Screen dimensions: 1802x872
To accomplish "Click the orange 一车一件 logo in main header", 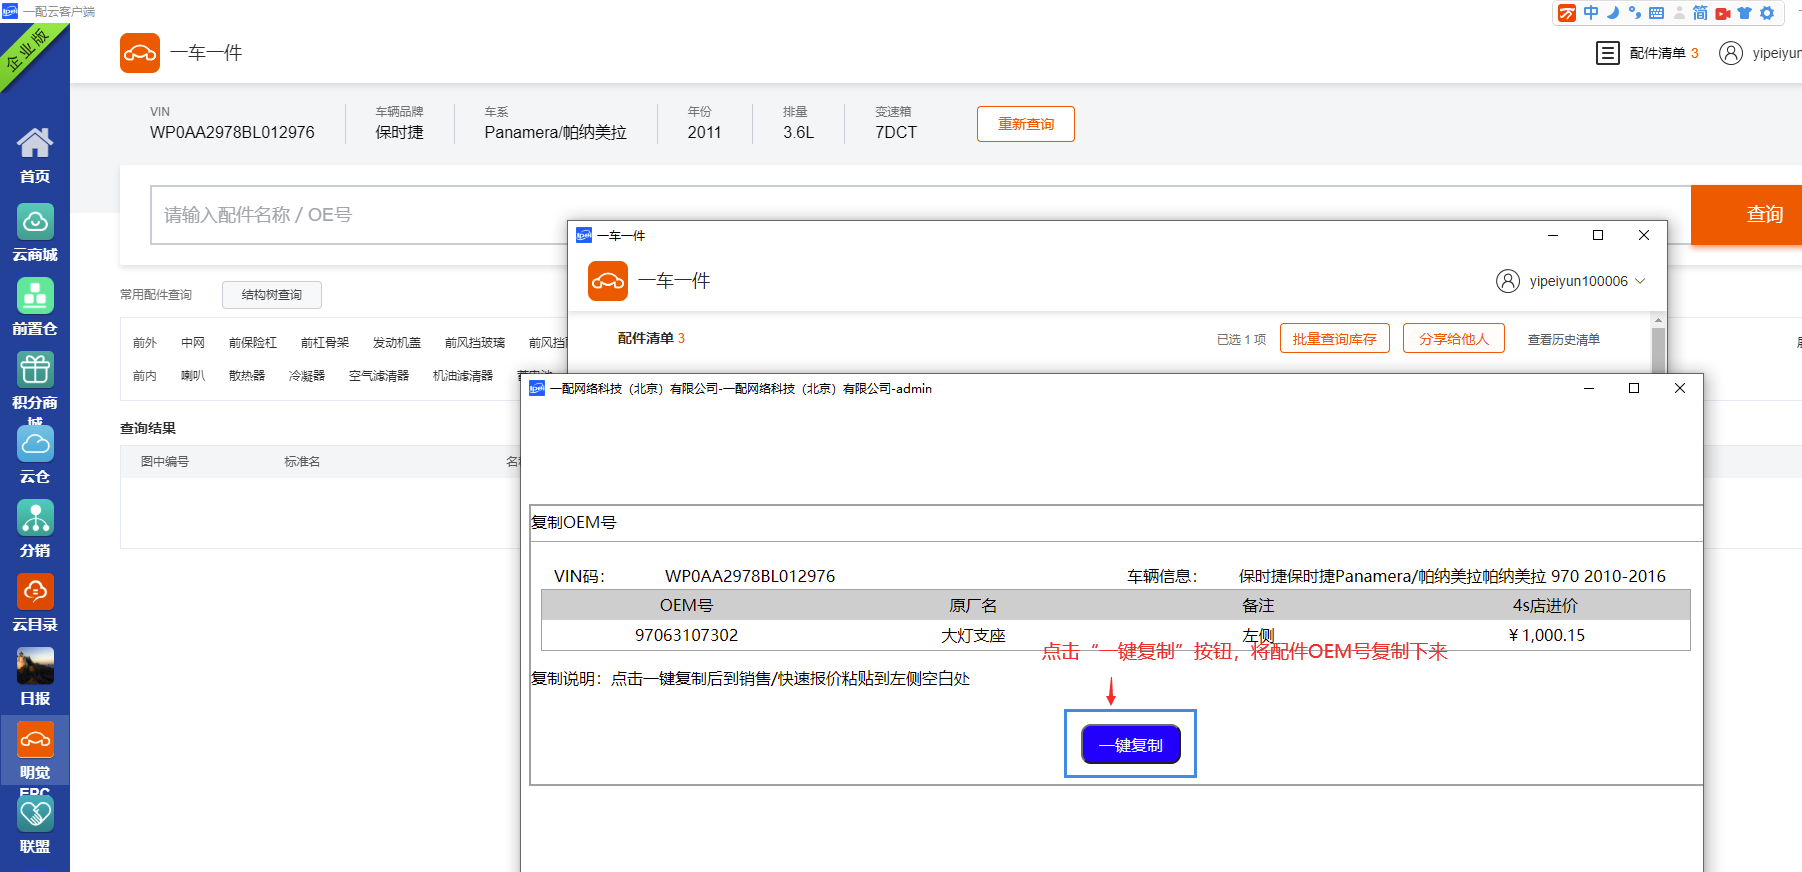I will 140,53.
